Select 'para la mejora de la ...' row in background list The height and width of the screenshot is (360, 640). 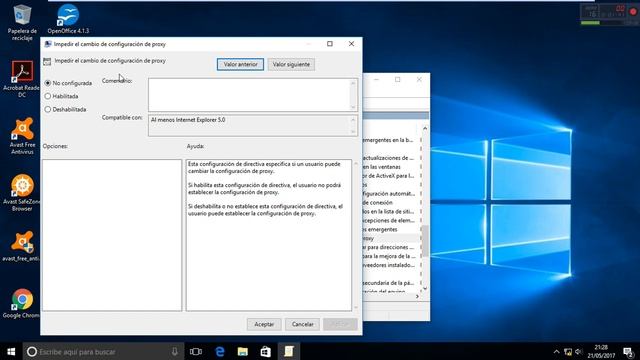coord(388,256)
